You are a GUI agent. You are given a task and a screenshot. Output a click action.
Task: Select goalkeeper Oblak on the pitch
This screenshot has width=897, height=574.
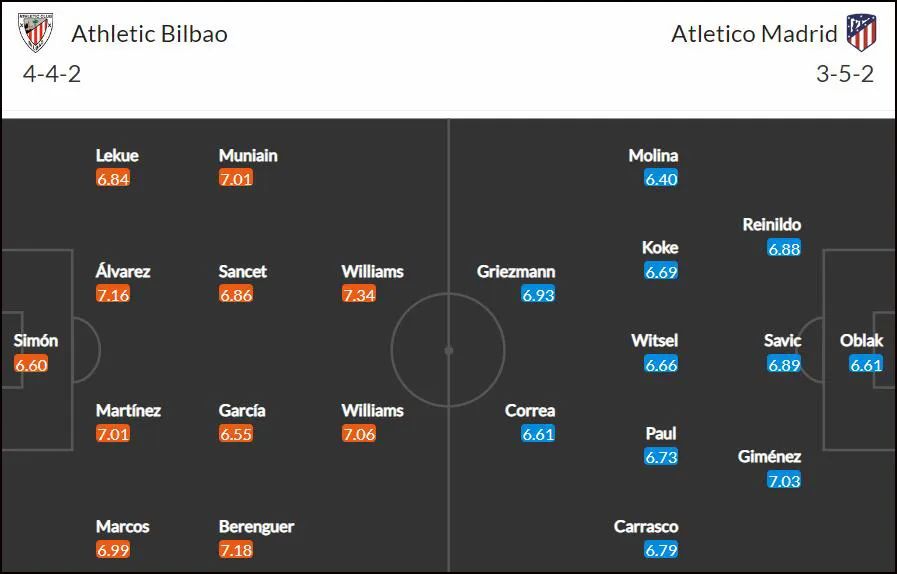pos(861,341)
